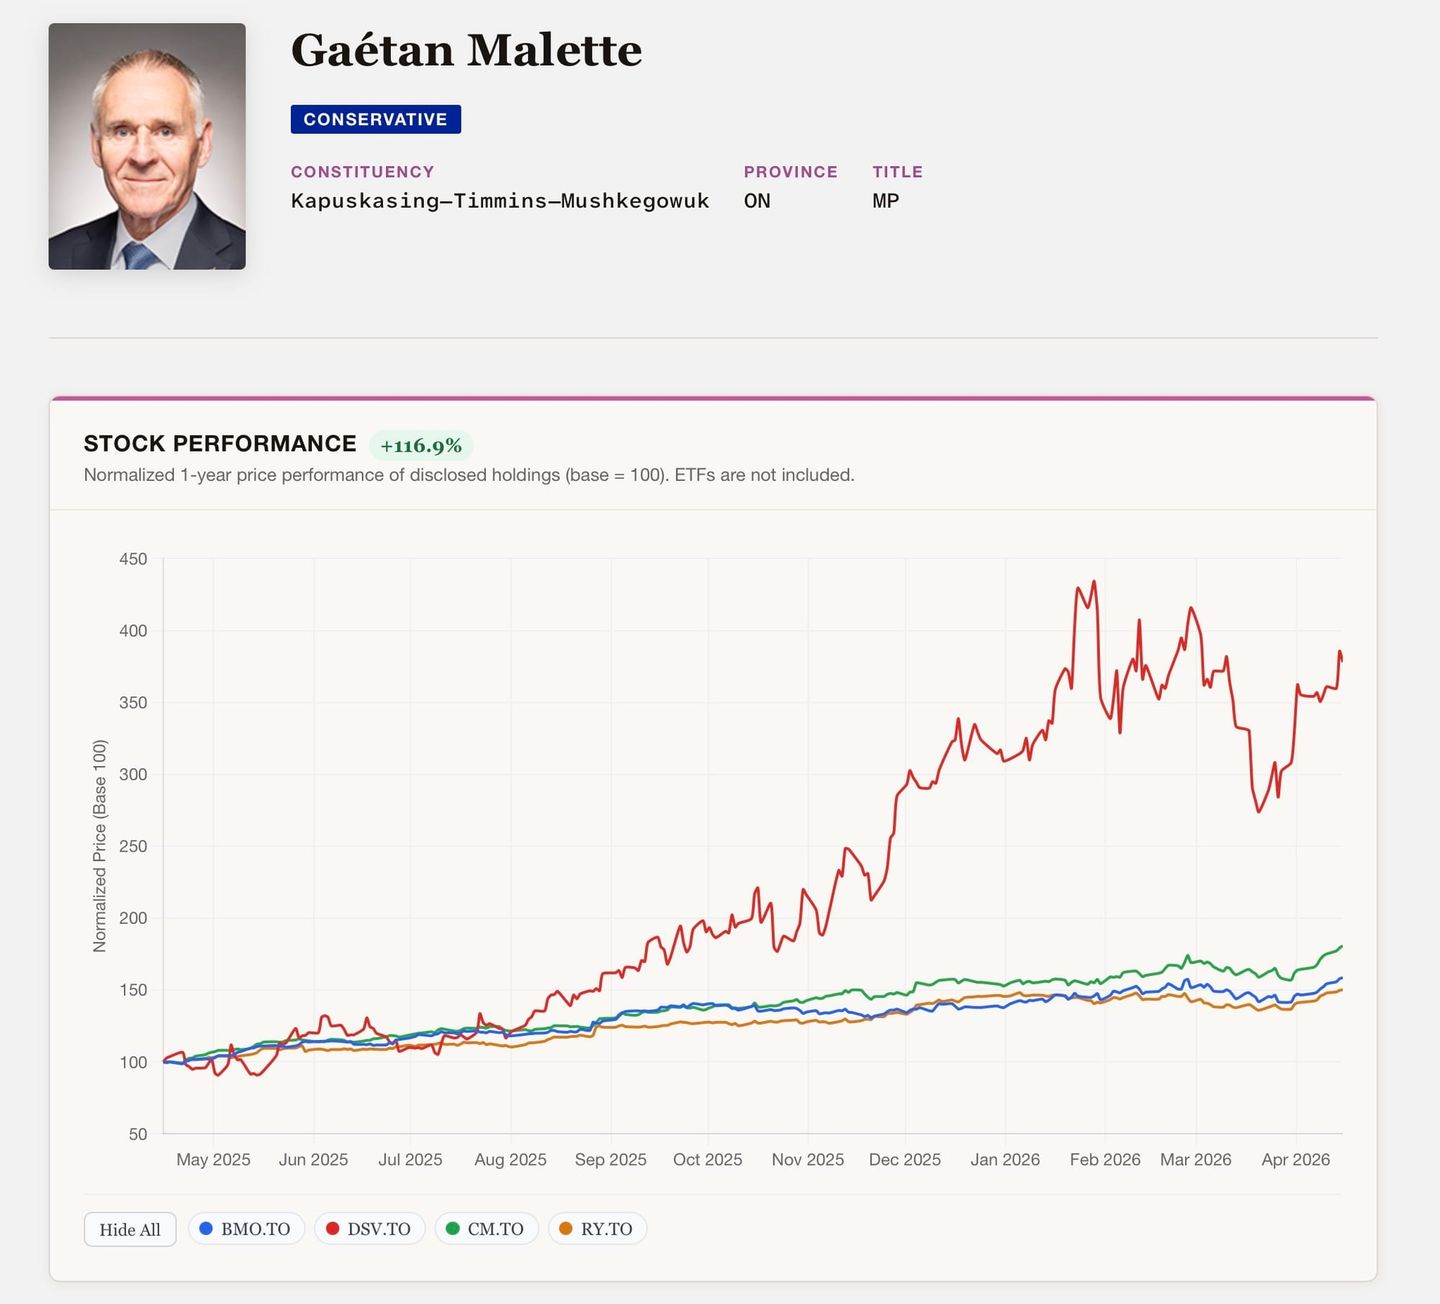This screenshot has width=1440, height=1304.
Task: Click Gaétan Malette's profile photo
Action: (x=147, y=146)
